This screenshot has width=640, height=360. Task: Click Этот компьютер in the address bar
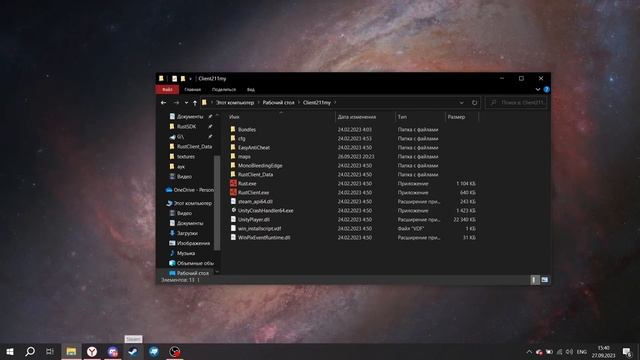[235, 102]
